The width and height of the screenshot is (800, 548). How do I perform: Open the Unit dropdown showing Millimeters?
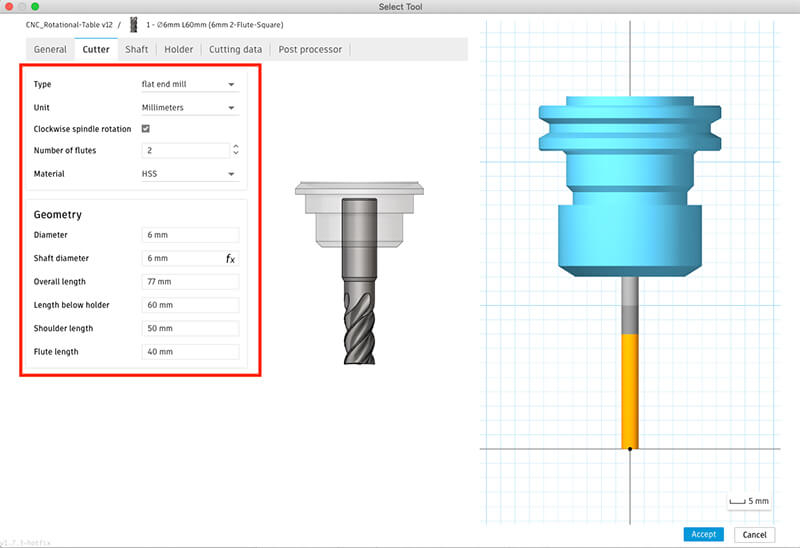[189, 107]
